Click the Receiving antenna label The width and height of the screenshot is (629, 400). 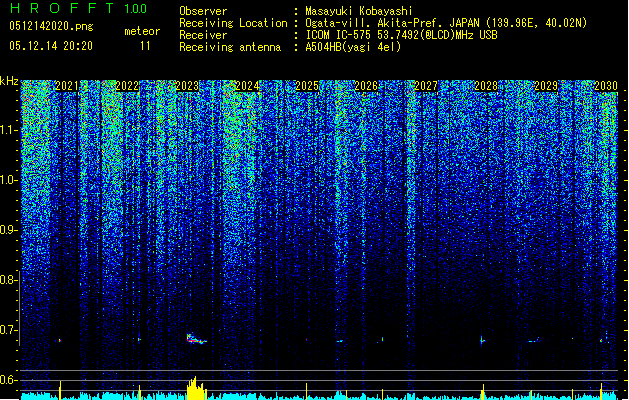coord(230,47)
